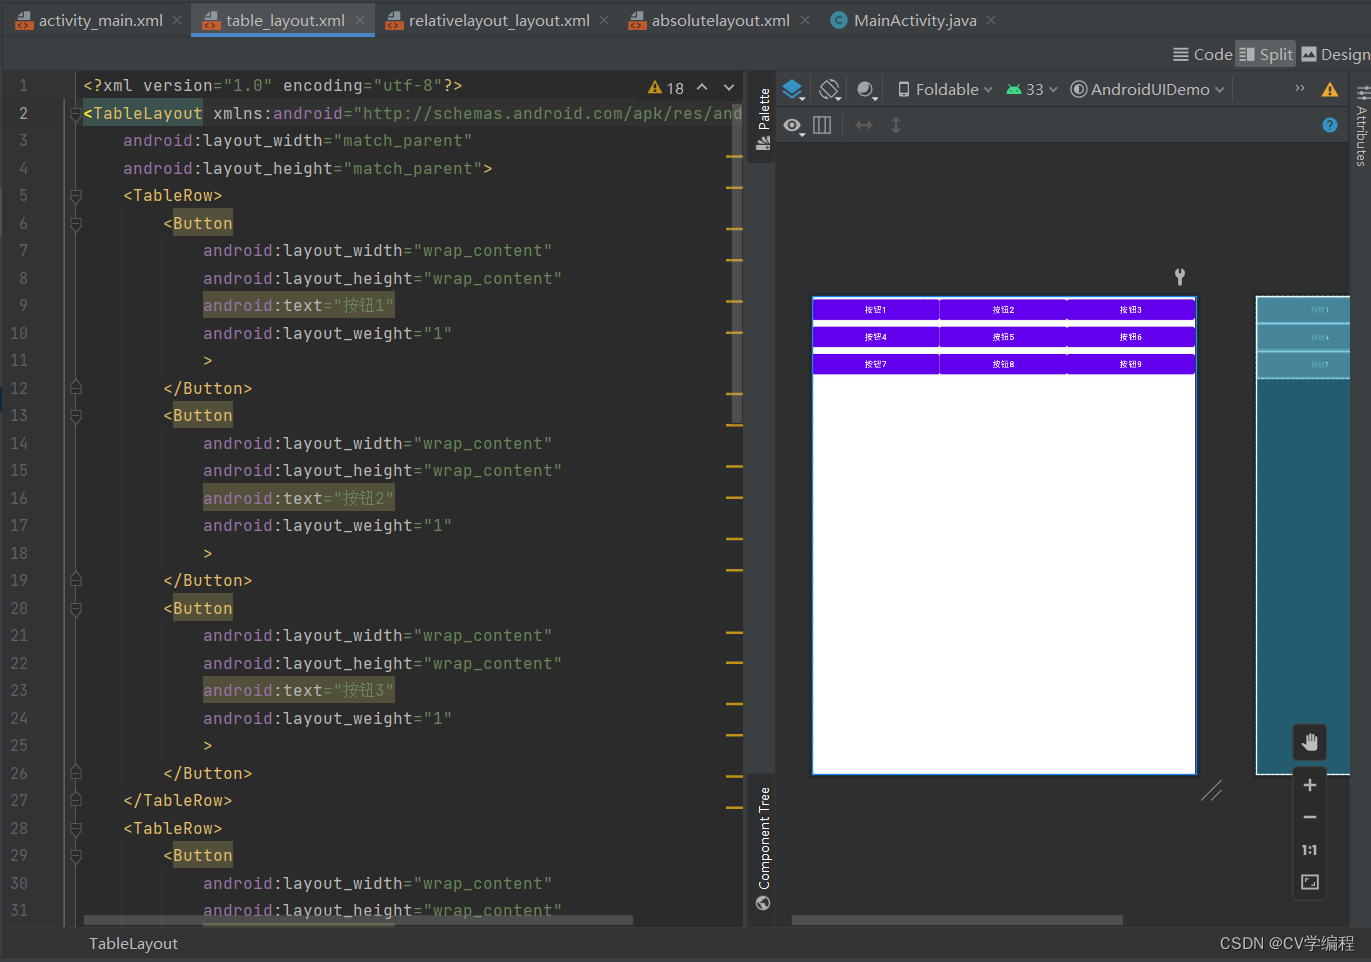
Task: Zoom out with the minus button
Action: pyautogui.click(x=1310, y=817)
